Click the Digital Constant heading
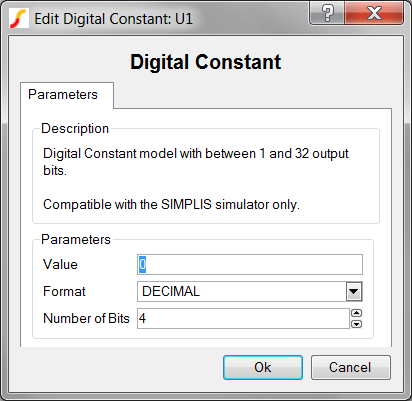The height and width of the screenshot is (401, 412). (206, 62)
